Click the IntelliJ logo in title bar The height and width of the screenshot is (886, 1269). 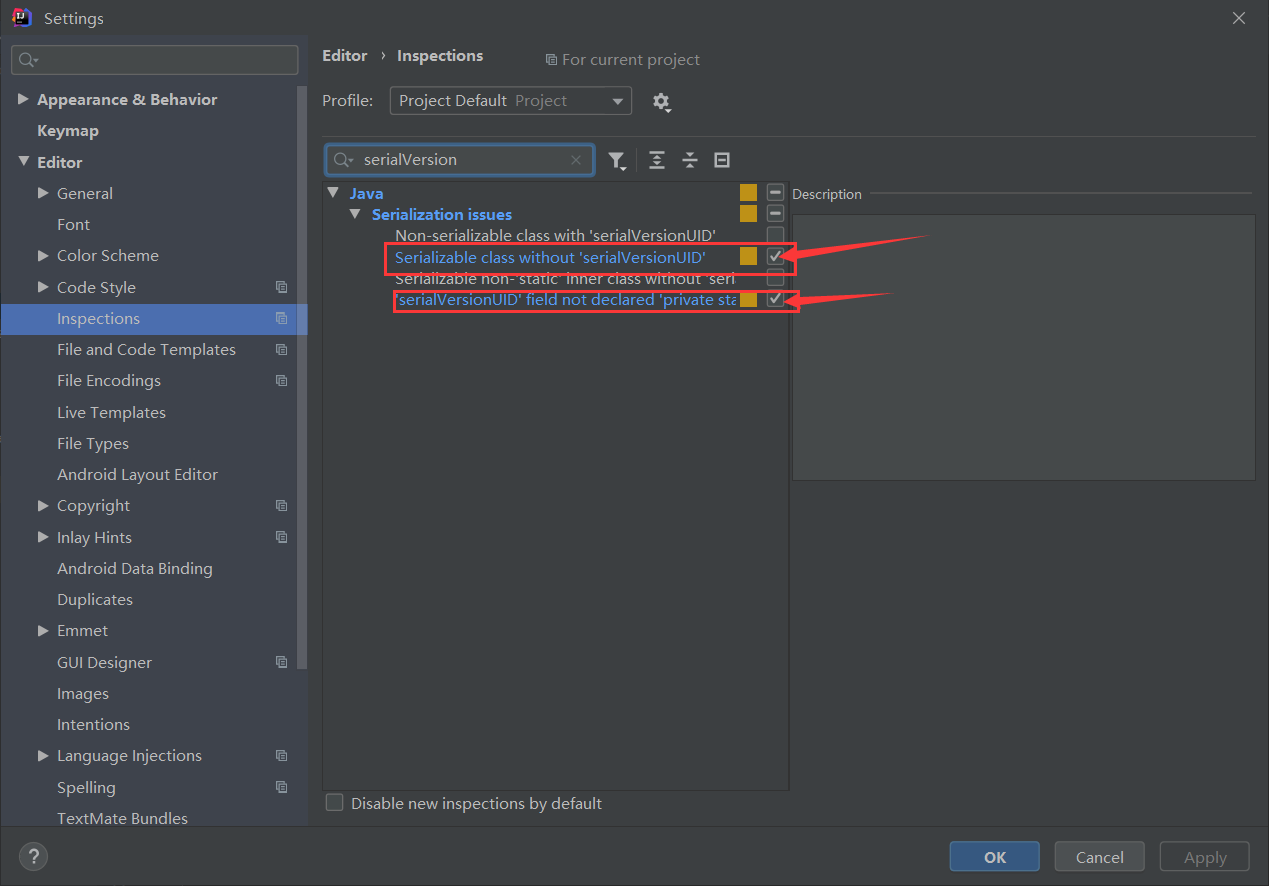pyautogui.click(x=22, y=18)
